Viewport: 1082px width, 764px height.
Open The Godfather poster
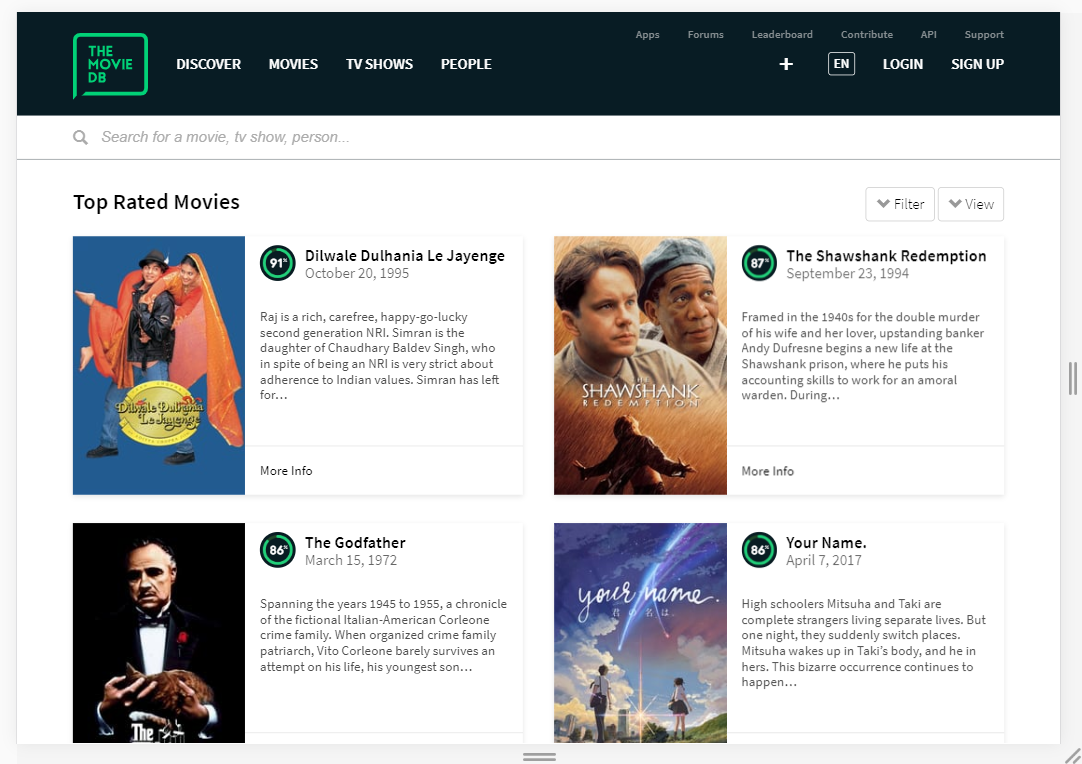[x=159, y=633]
